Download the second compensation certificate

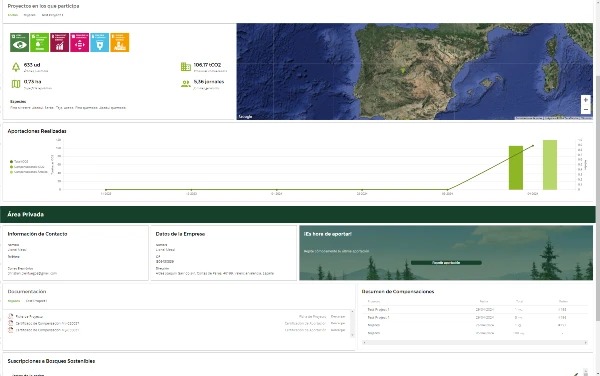click(338, 330)
